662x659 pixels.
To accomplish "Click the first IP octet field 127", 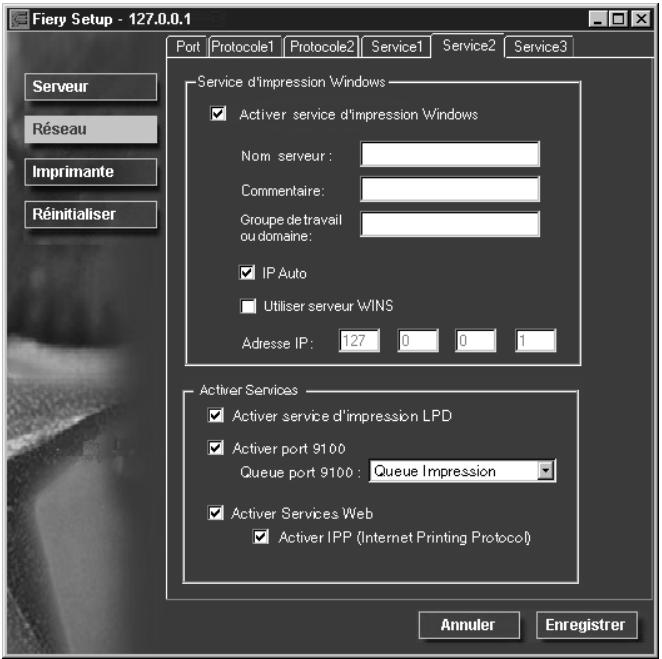I will [359, 341].
